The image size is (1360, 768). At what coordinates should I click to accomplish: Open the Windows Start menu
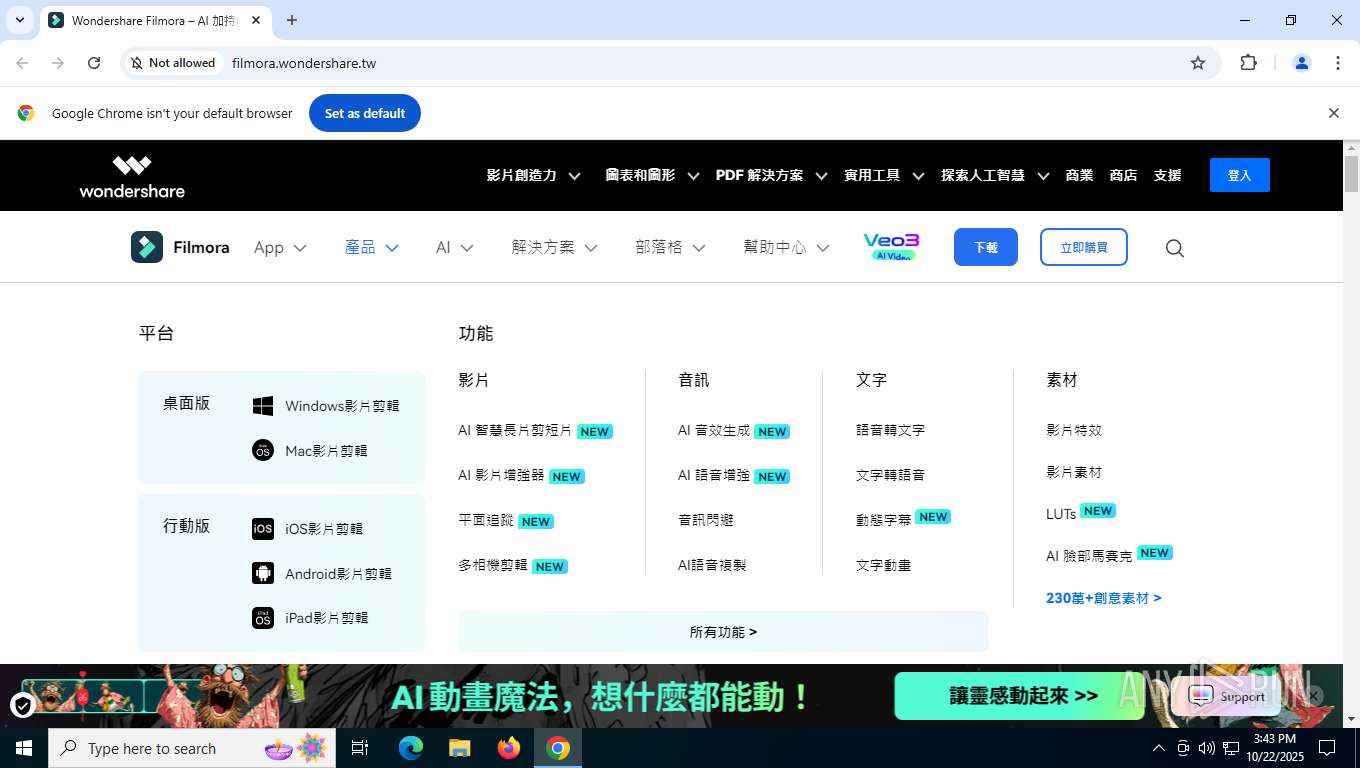[24, 748]
